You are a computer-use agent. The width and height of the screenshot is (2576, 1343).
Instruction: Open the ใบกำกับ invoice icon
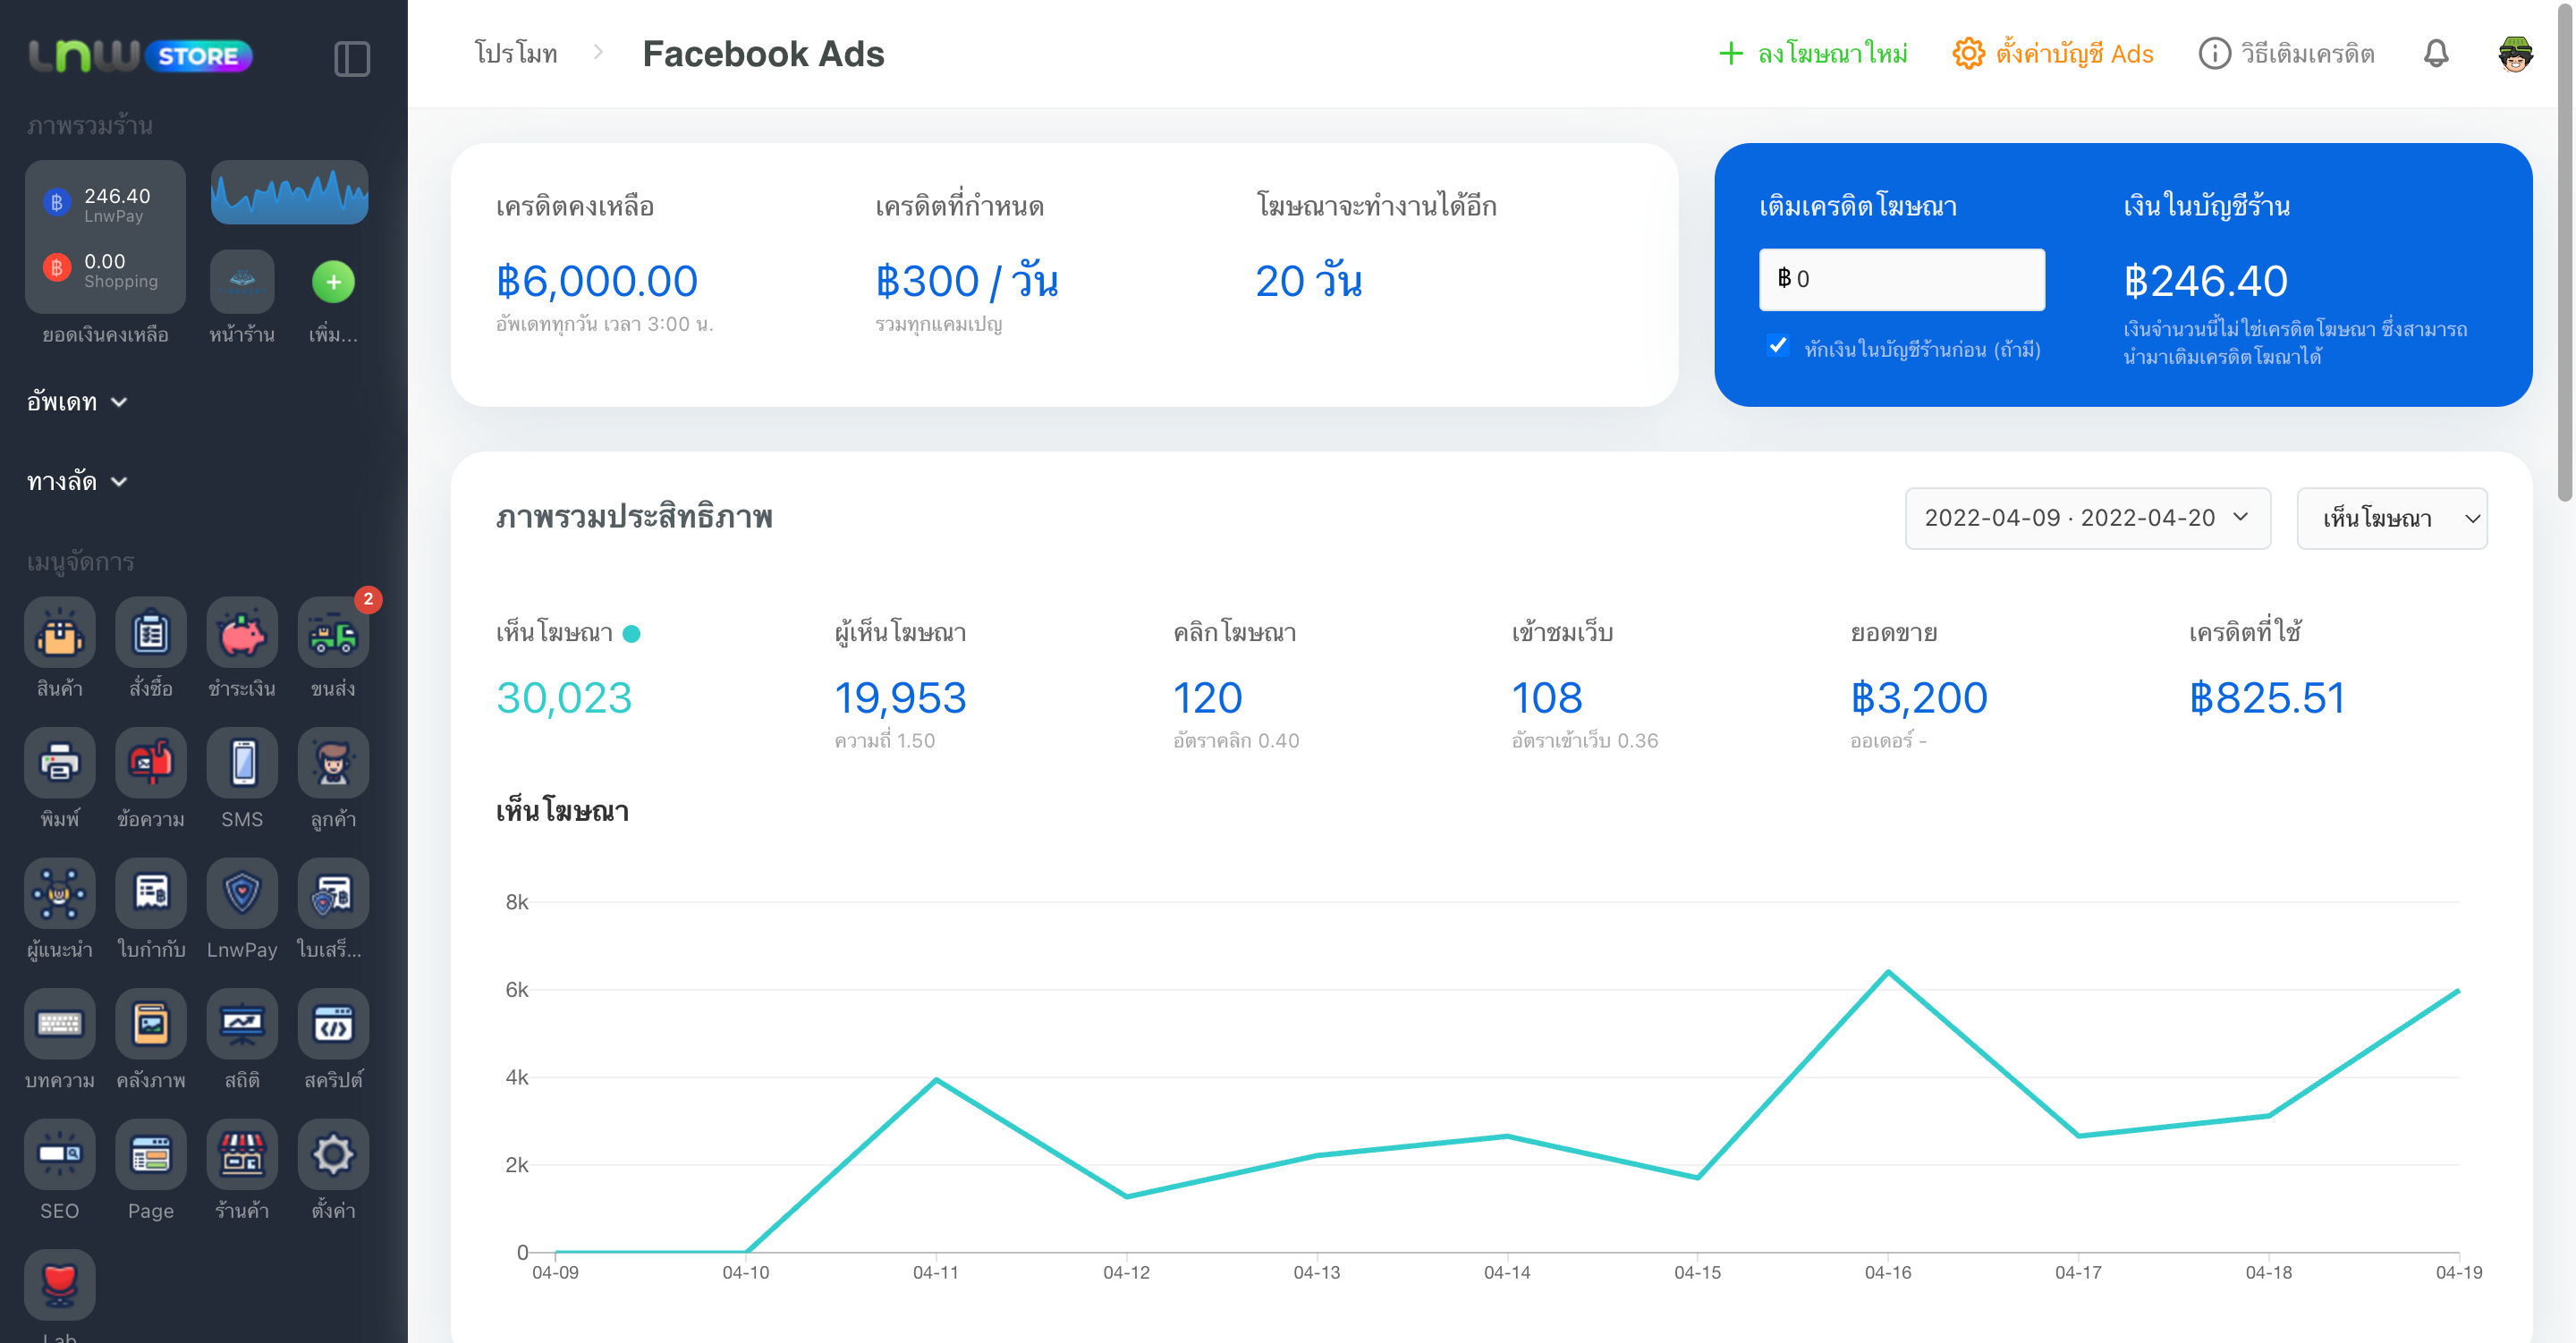[x=151, y=893]
